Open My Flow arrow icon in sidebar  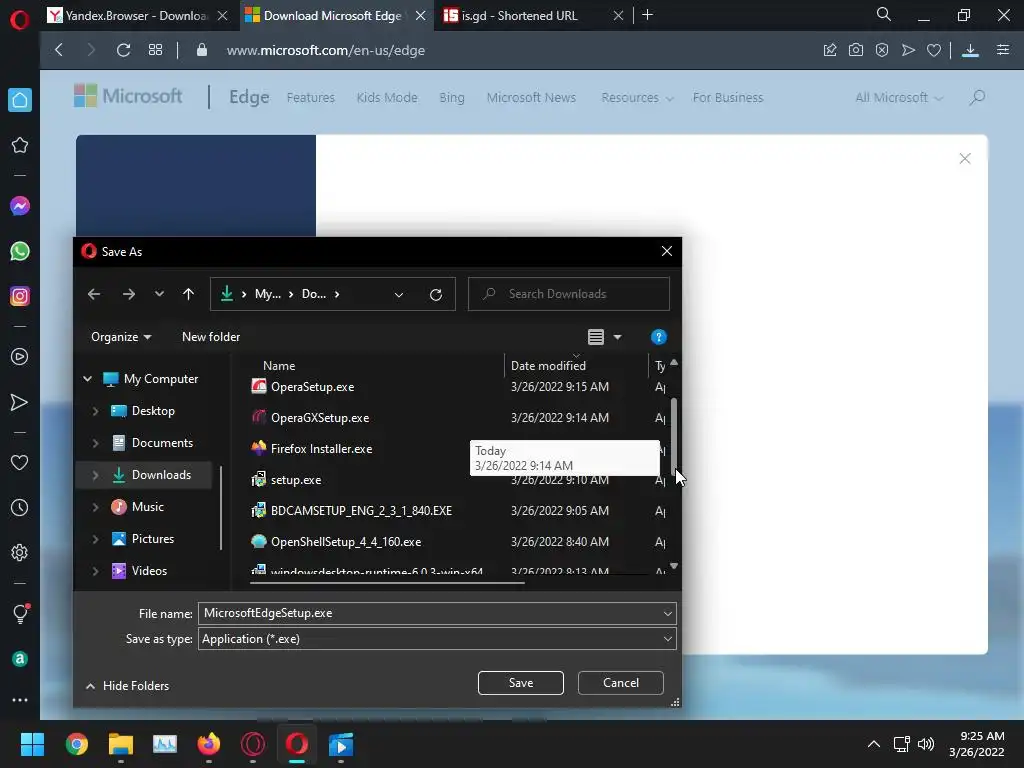(20, 402)
